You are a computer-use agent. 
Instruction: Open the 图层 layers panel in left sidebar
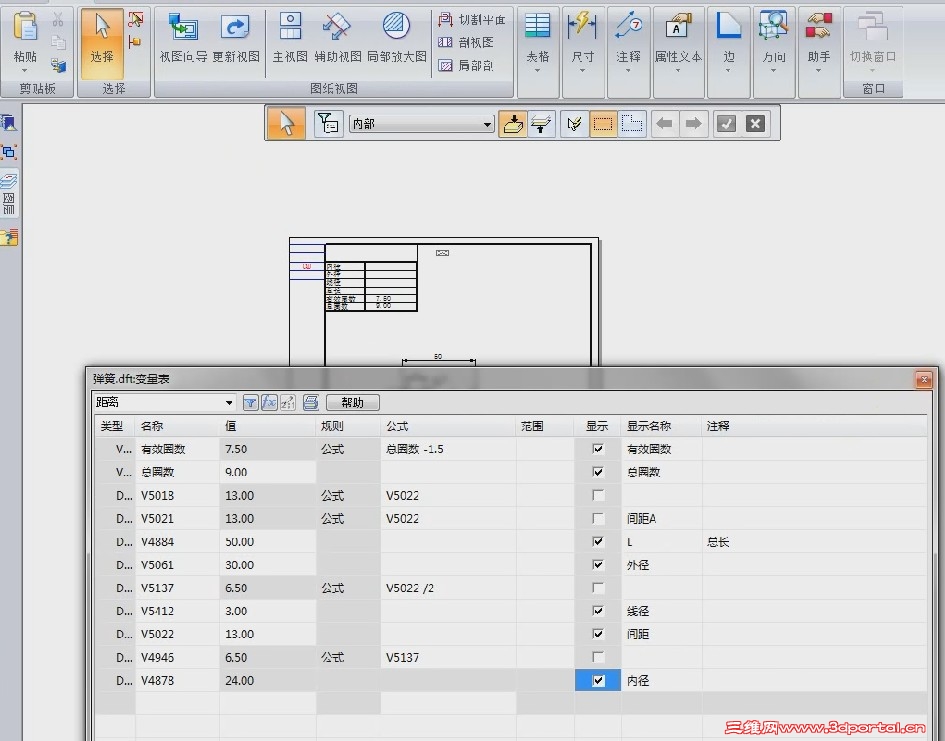9,193
